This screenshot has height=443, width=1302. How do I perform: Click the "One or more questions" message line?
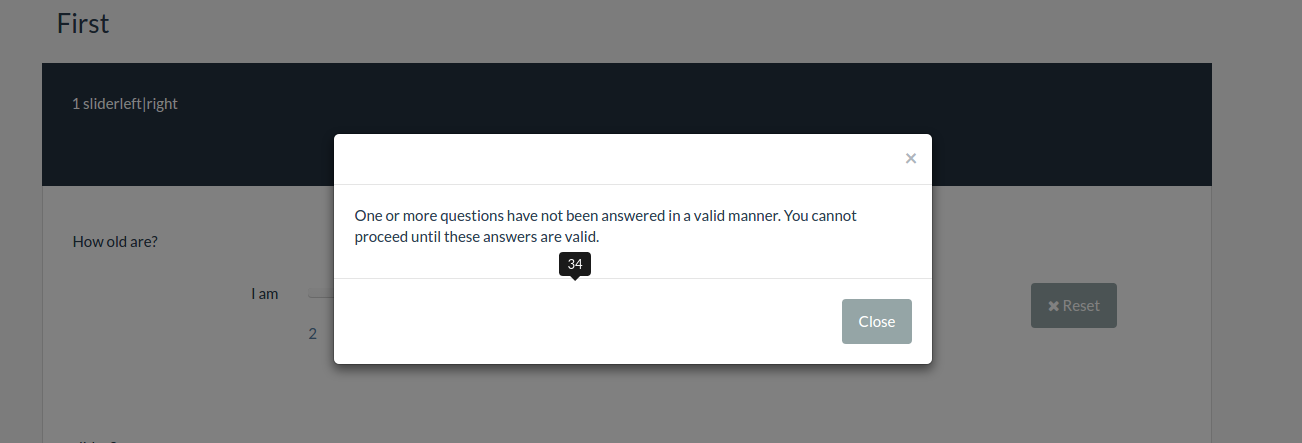click(605, 215)
